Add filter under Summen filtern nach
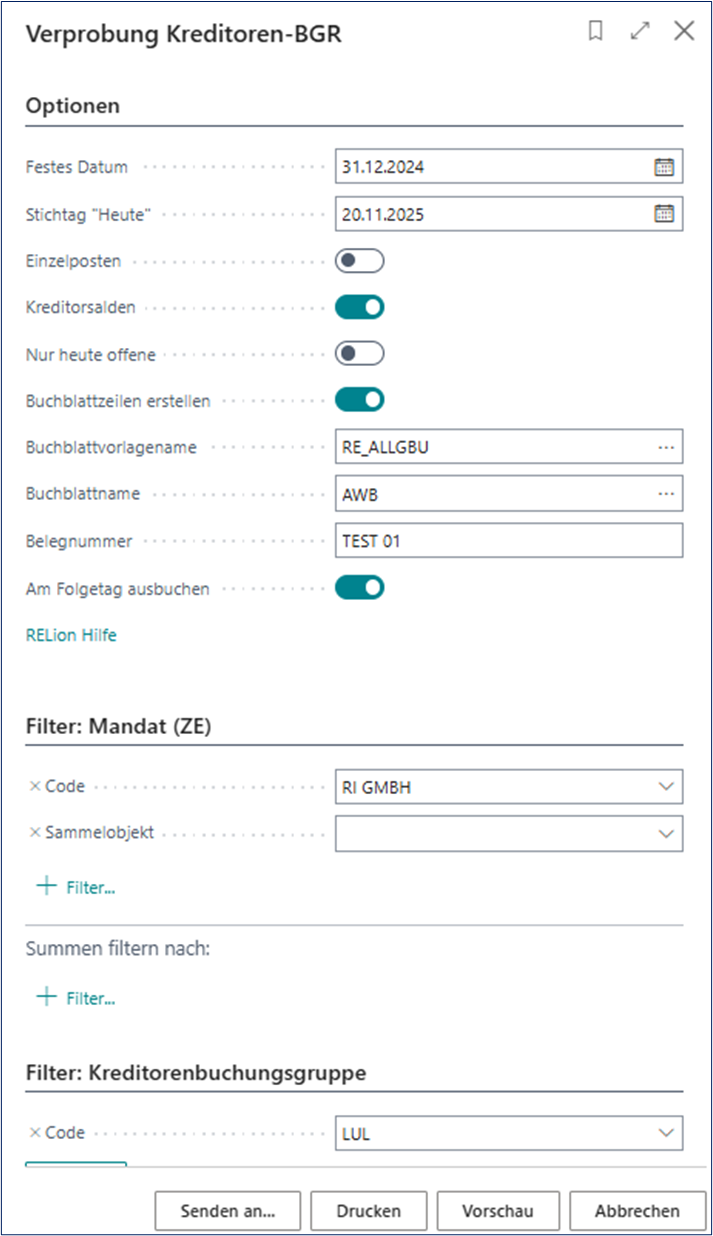 pos(76,998)
